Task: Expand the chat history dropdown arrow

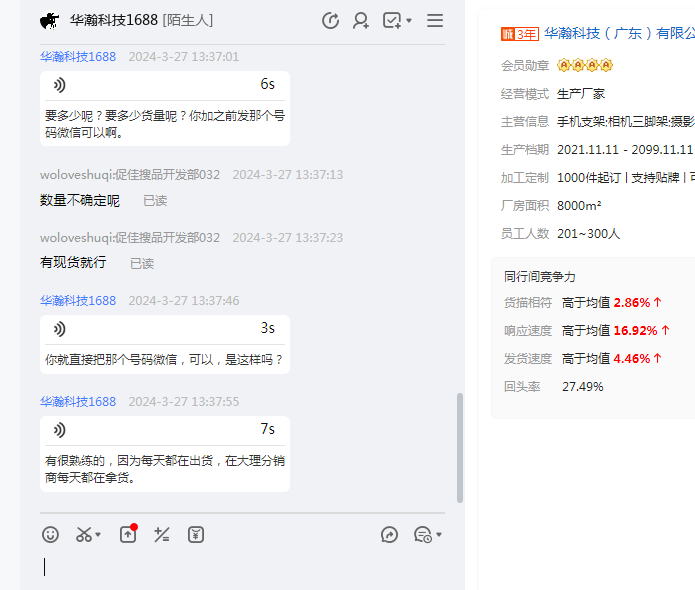Action: pyautogui.click(x=439, y=536)
